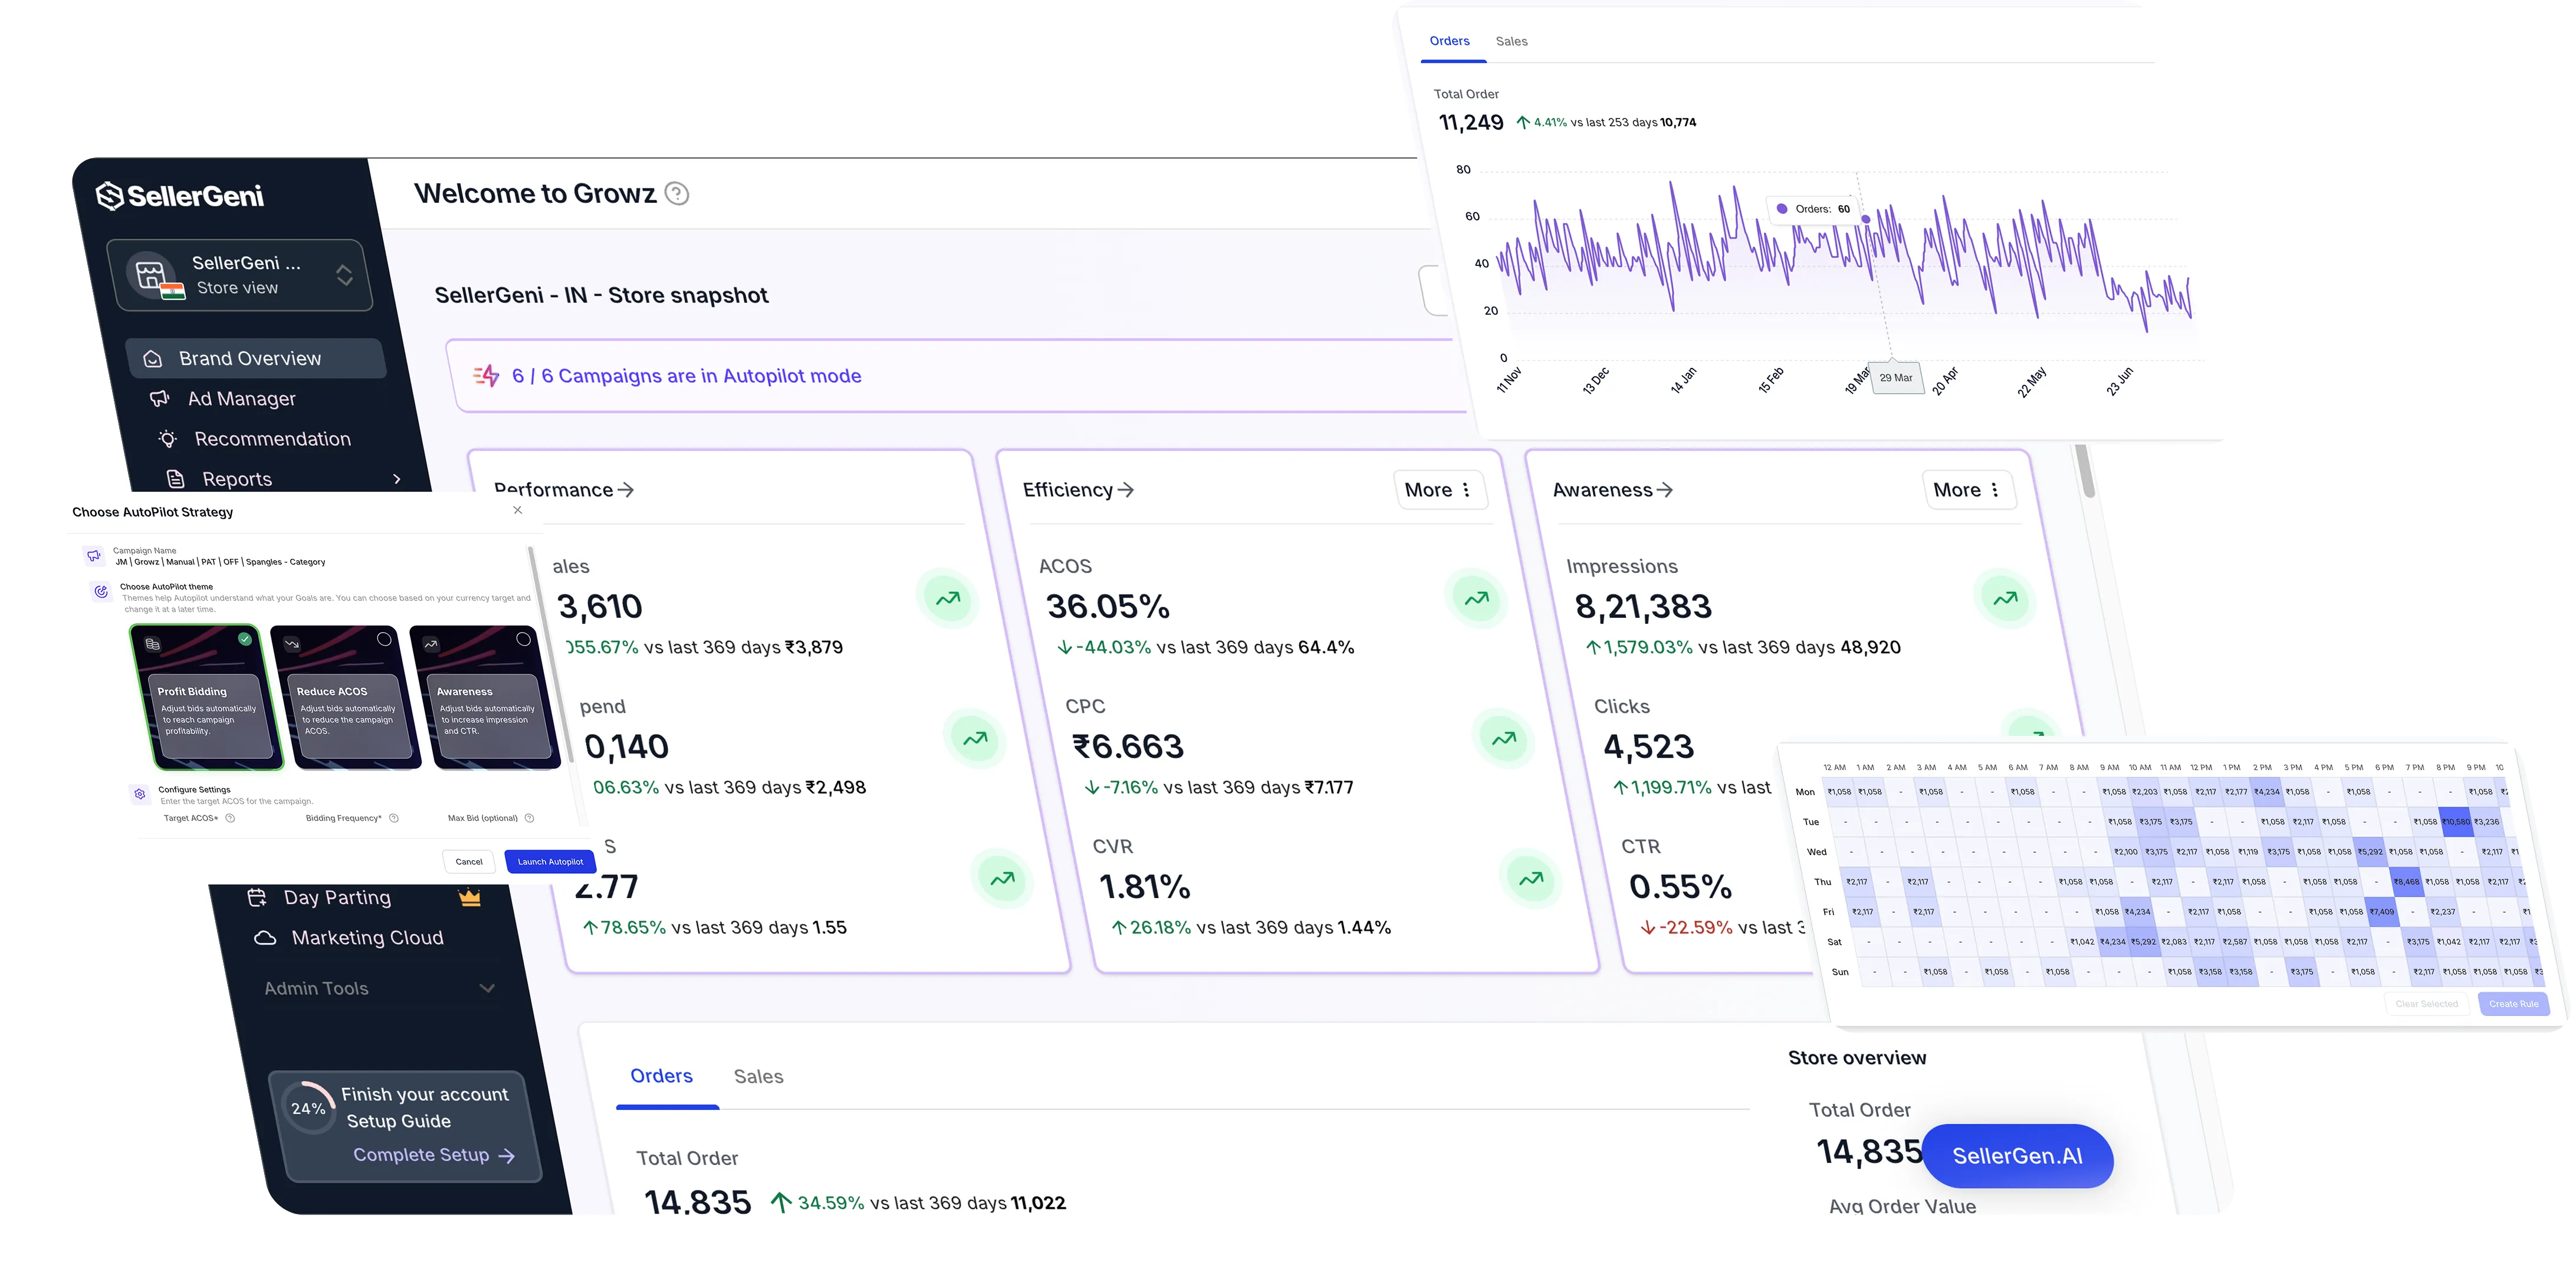Close the Choose AutoPilot Strategy dialog
2576x1286 pixels.
(x=518, y=509)
